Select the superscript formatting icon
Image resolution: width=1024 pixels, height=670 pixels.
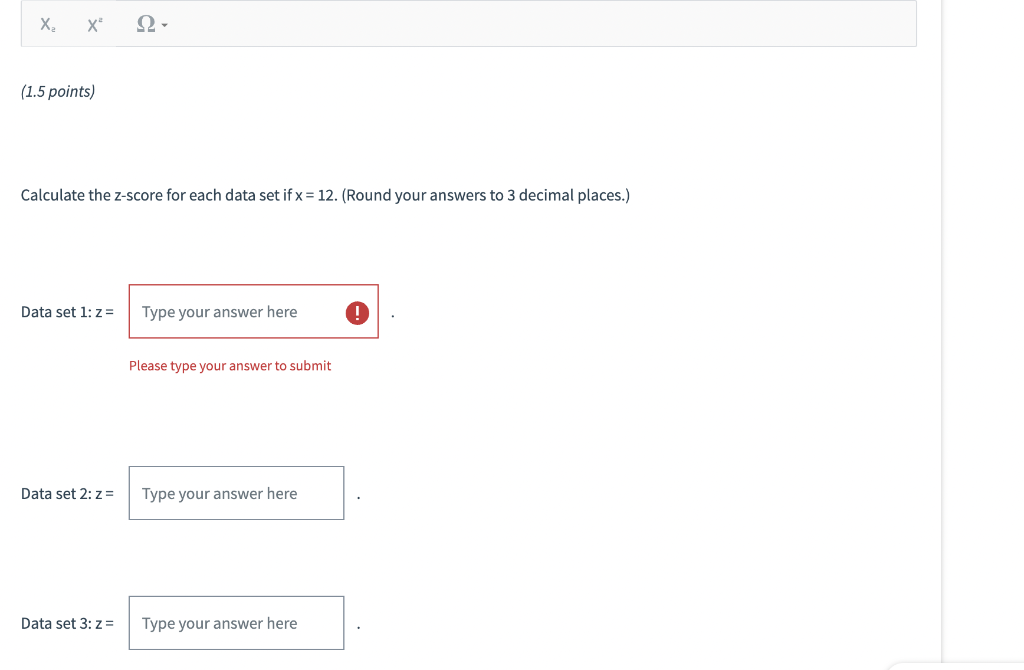pos(93,24)
